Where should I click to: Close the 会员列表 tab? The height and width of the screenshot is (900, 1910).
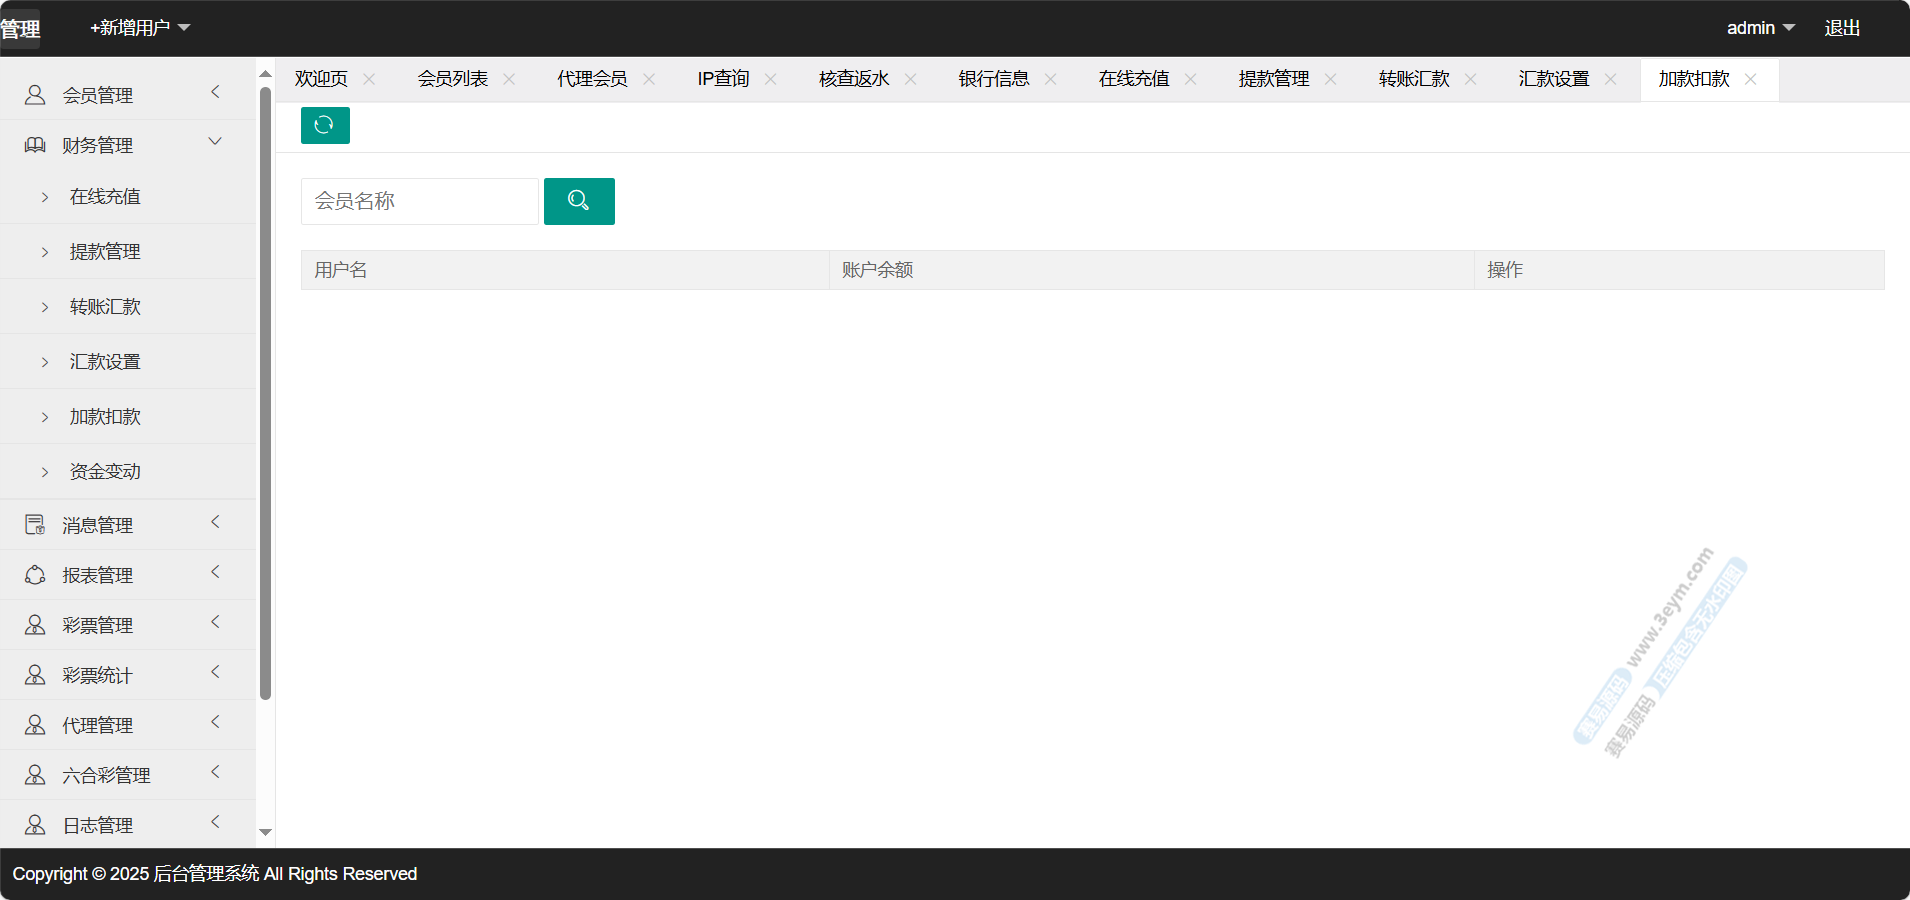click(x=509, y=79)
